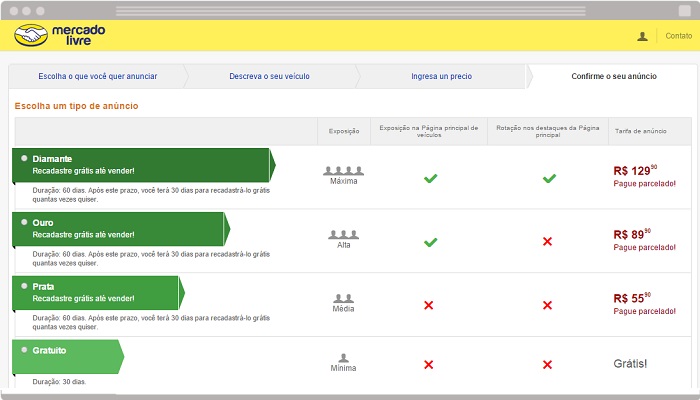This screenshot has width=700, height=400.
Task: Click the Alta exposure three-people icon
Action: pyautogui.click(x=343, y=234)
